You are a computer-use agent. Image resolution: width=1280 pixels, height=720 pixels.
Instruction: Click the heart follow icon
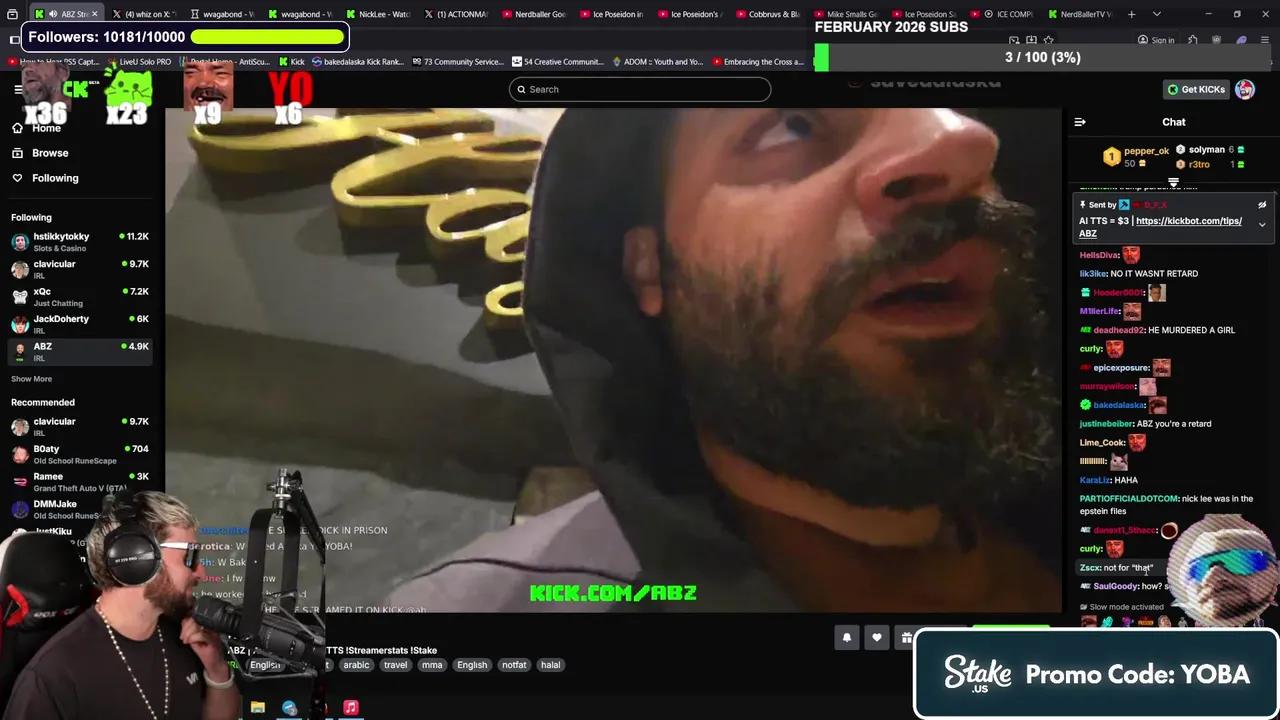click(x=877, y=638)
